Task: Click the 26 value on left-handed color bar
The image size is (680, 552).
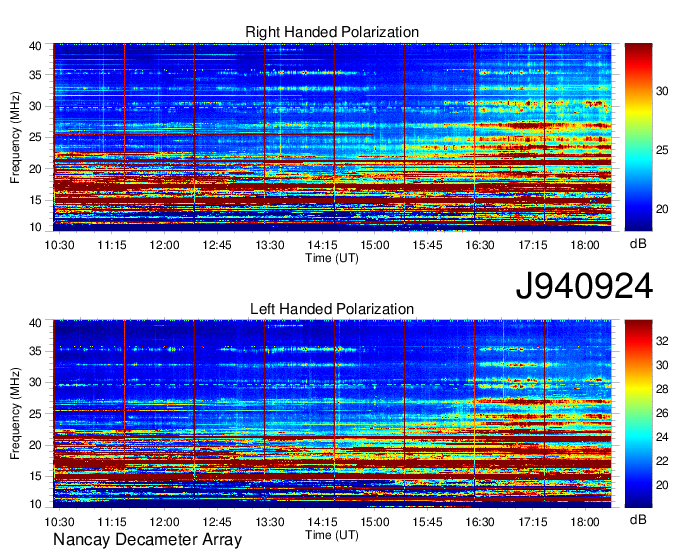Action: [x=662, y=413]
